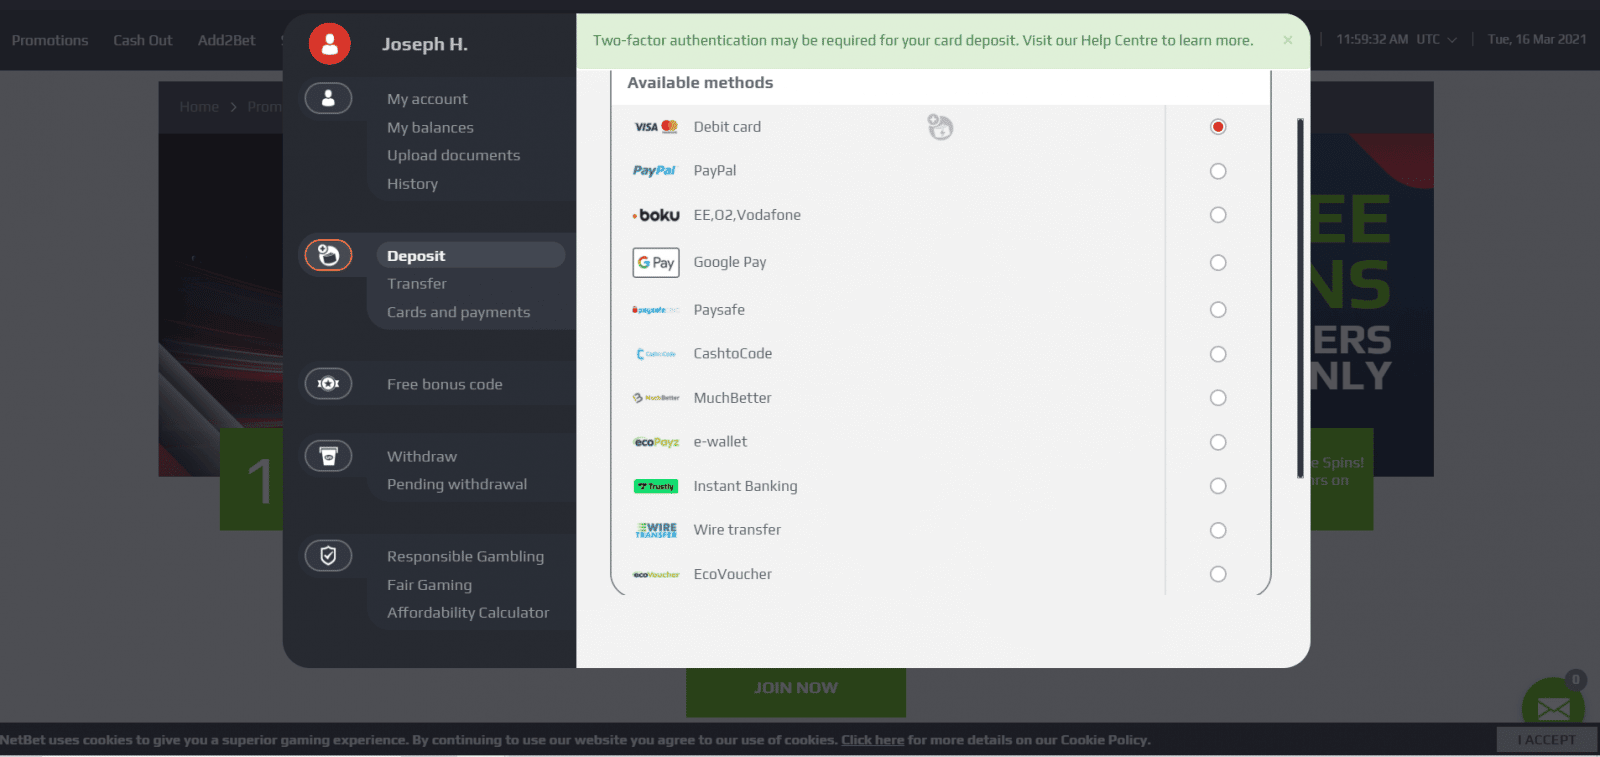This screenshot has width=1600, height=757.
Task: Select the Google Pay radio button
Action: [1218, 262]
